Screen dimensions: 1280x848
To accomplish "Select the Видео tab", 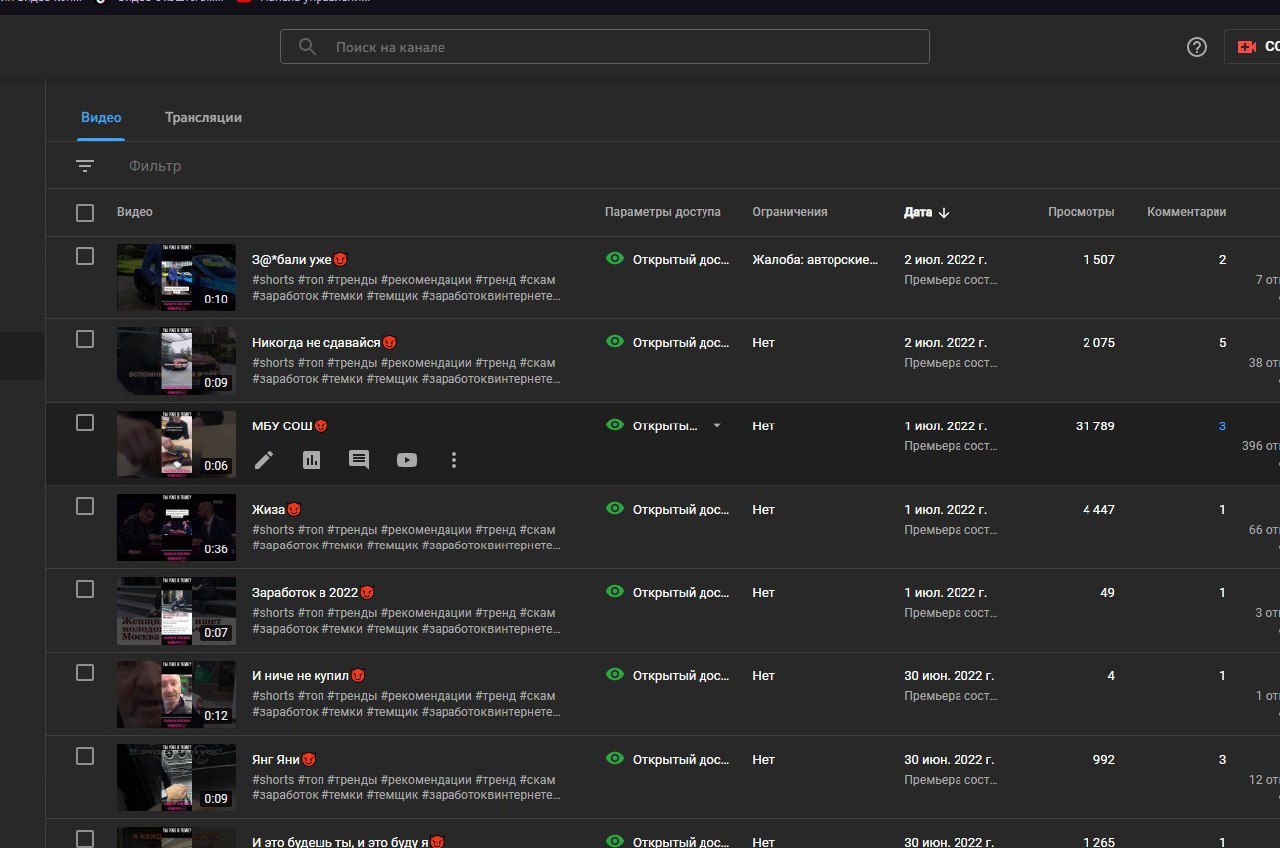I will (x=101, y=117).
